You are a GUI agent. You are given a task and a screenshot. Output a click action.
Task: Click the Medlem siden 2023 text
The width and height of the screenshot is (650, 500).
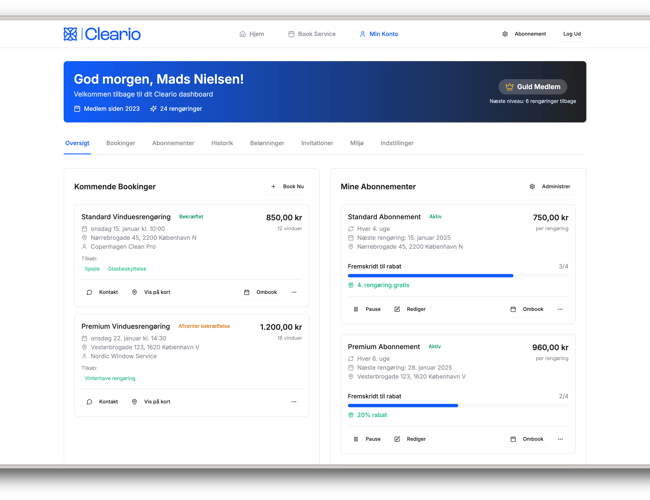tap(112, 109)
